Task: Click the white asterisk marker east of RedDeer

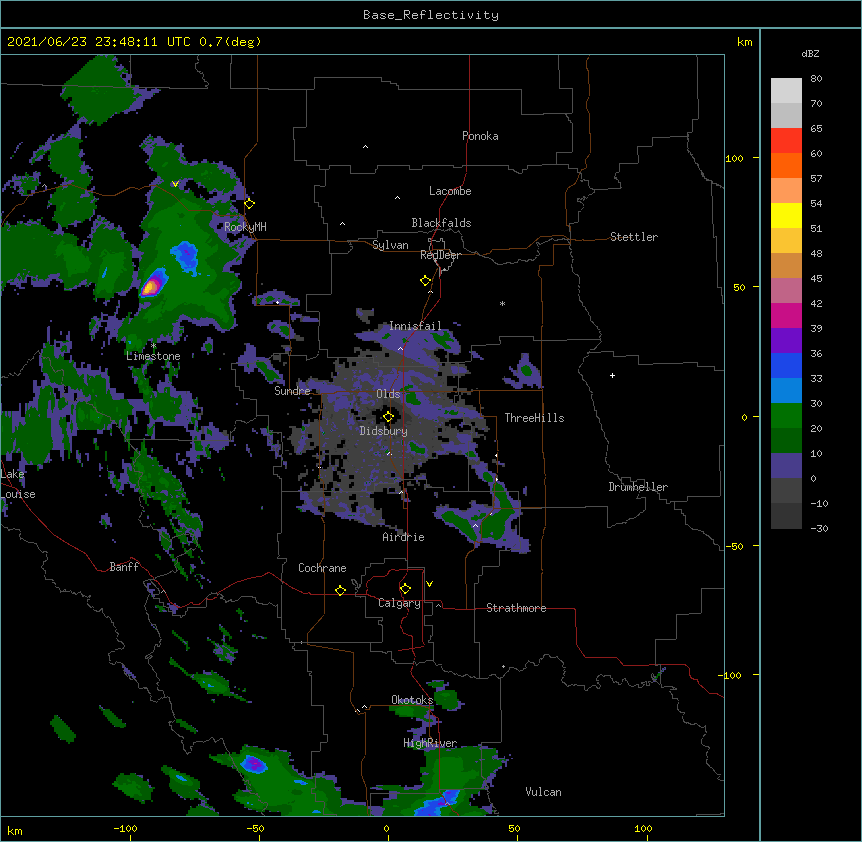Action: pos(502,303)
